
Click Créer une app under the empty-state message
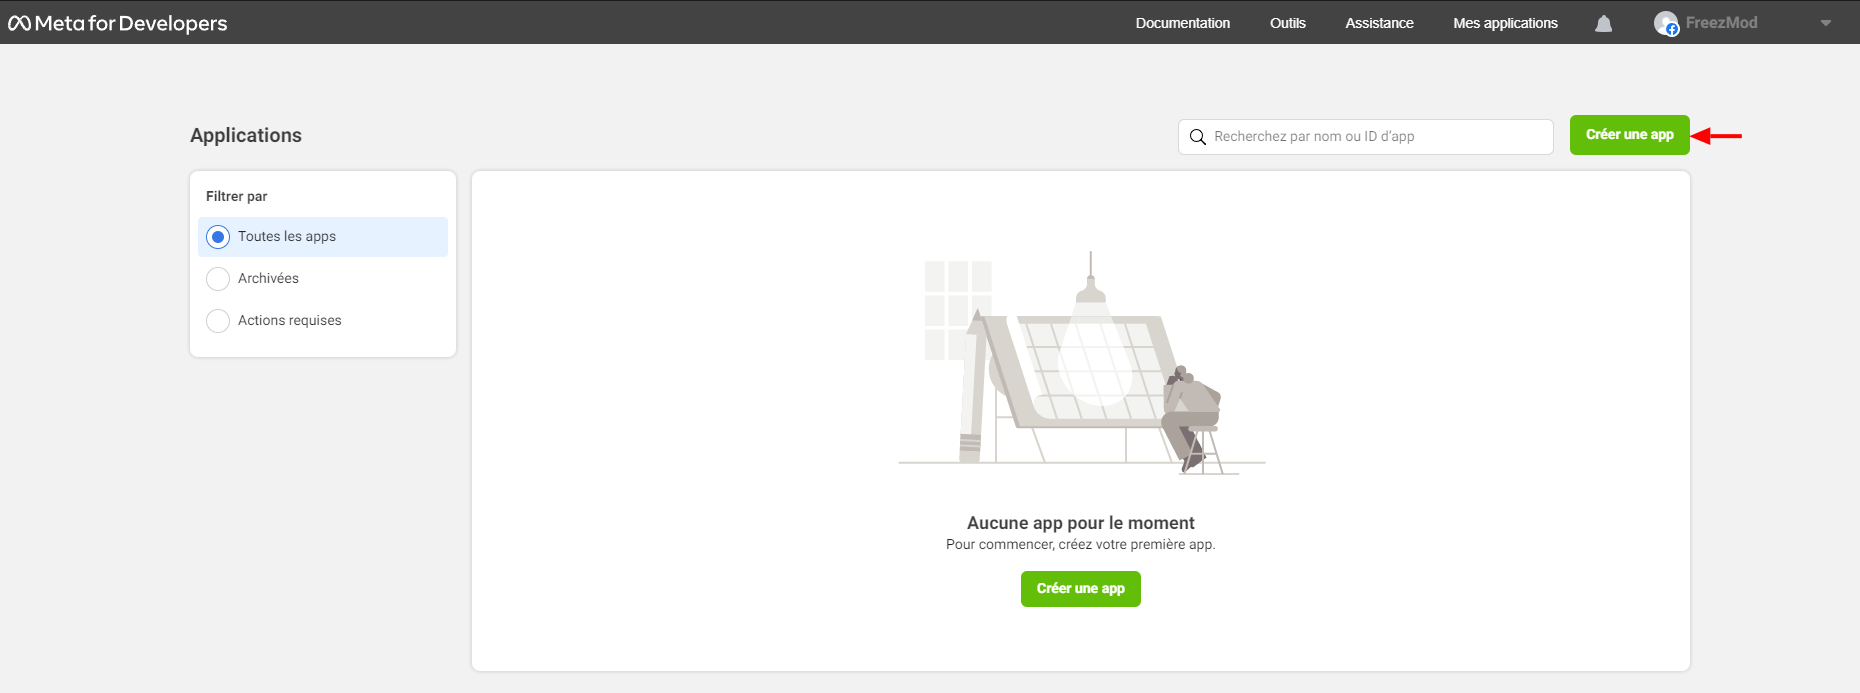(1080, 589)
